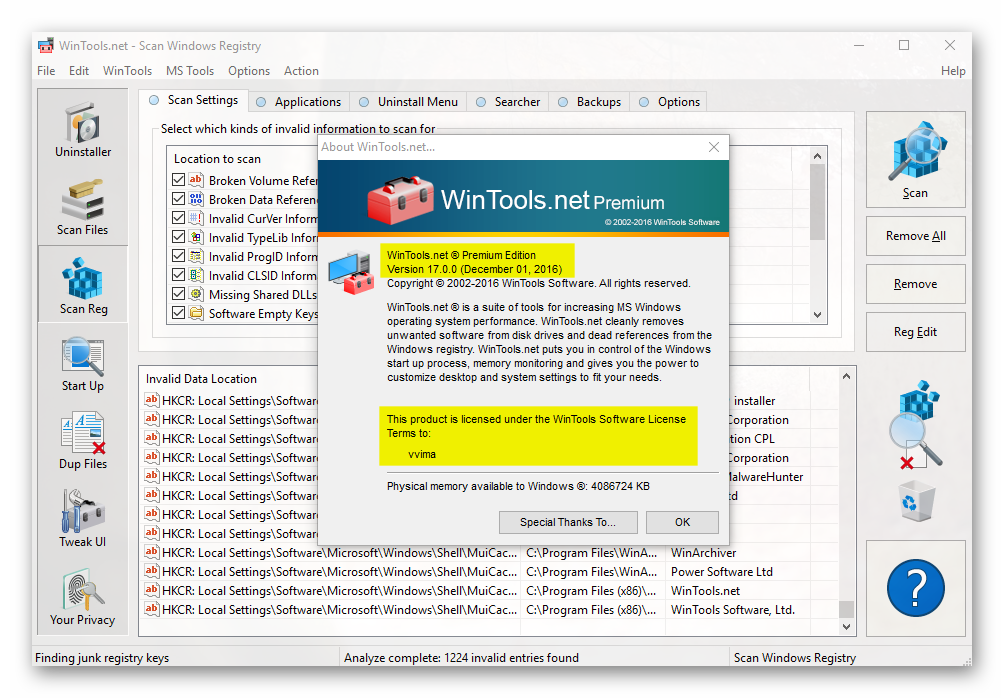Toggle Missing Shared DLLs checkbox
Image resolution: width=1004 pixels, height=698 pixels.
click(x=179, y=294)
